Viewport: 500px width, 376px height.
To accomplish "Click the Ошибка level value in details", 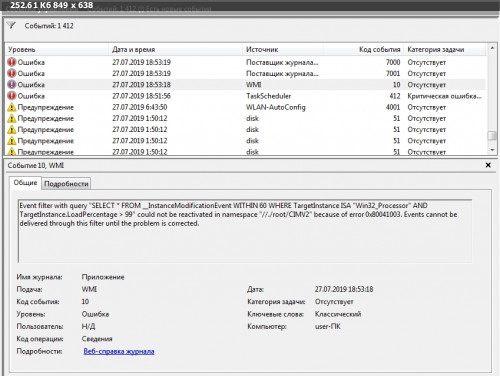I will [95, 314].
